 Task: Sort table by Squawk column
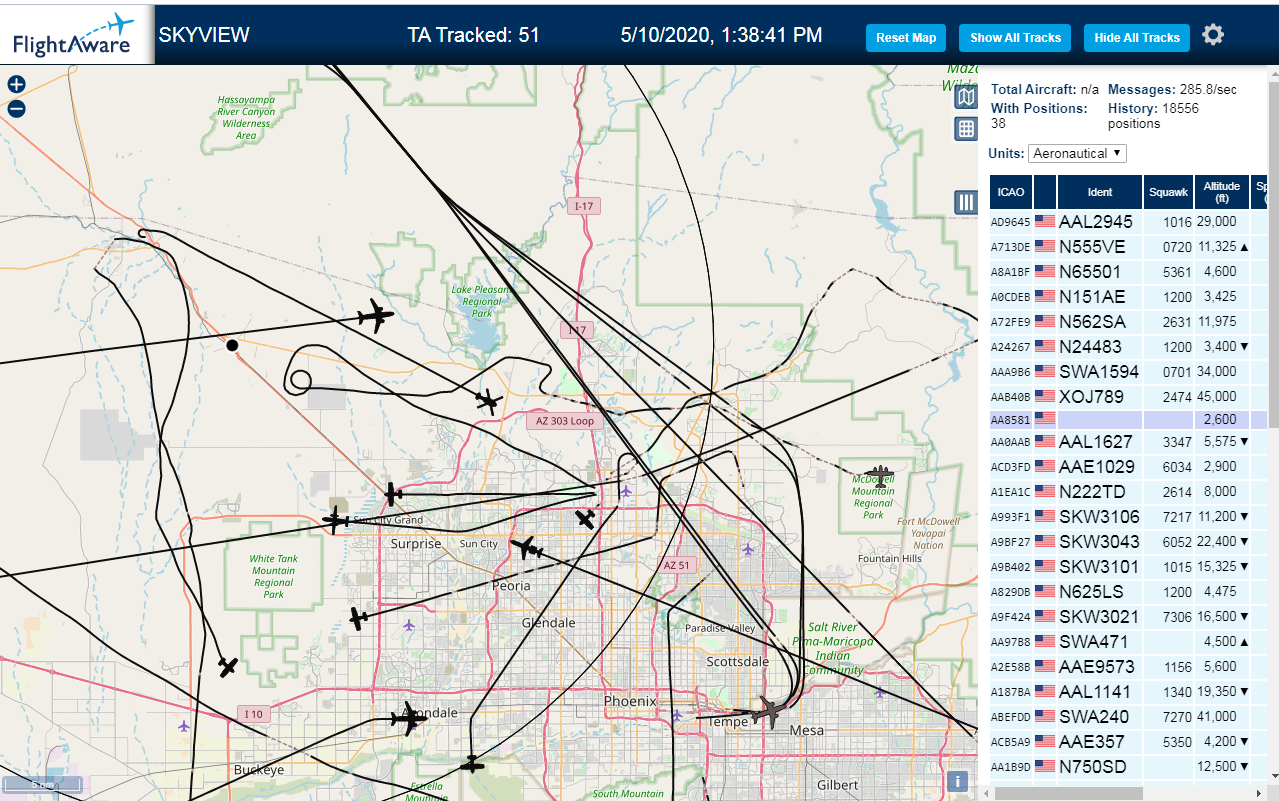1168,192
